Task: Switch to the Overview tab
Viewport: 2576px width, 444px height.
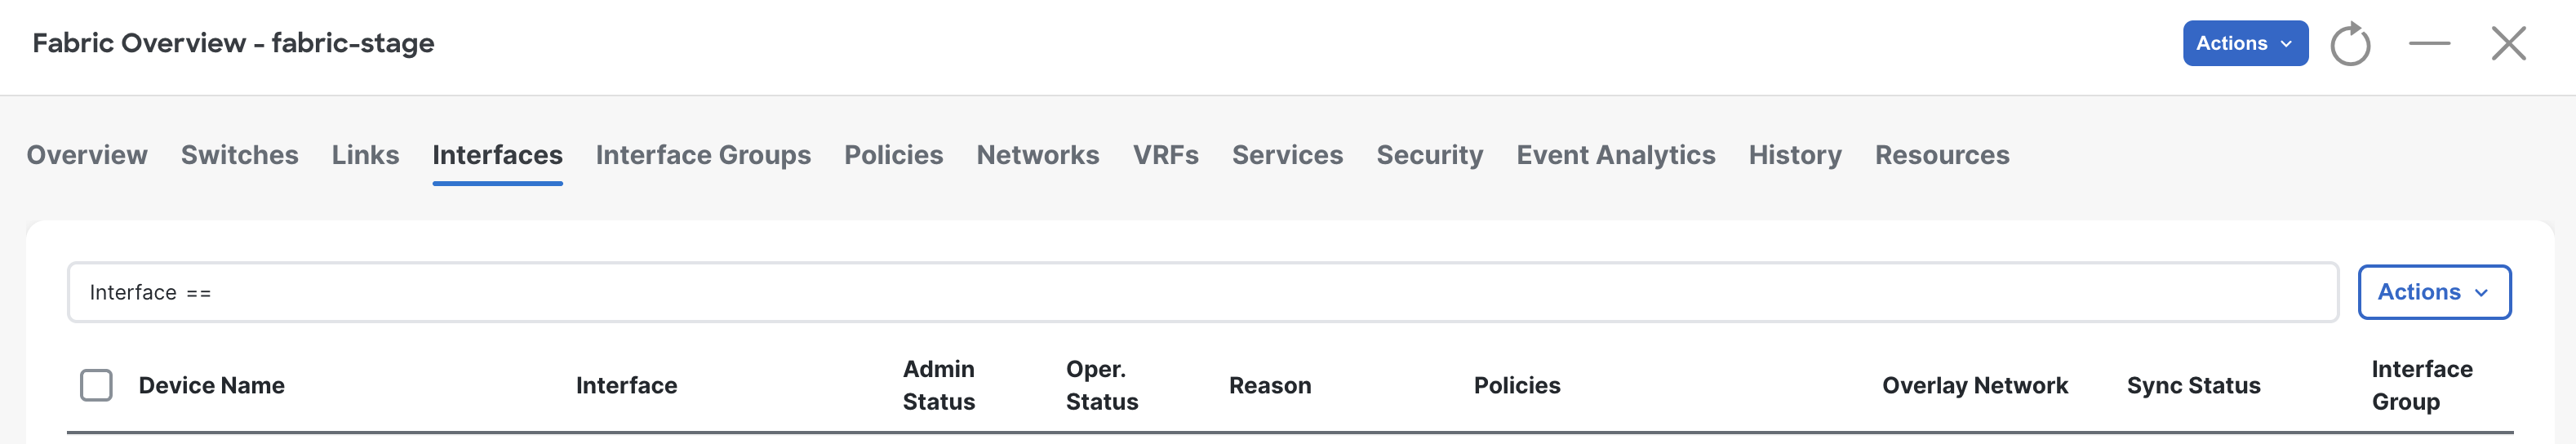Action: pos(87,155)
